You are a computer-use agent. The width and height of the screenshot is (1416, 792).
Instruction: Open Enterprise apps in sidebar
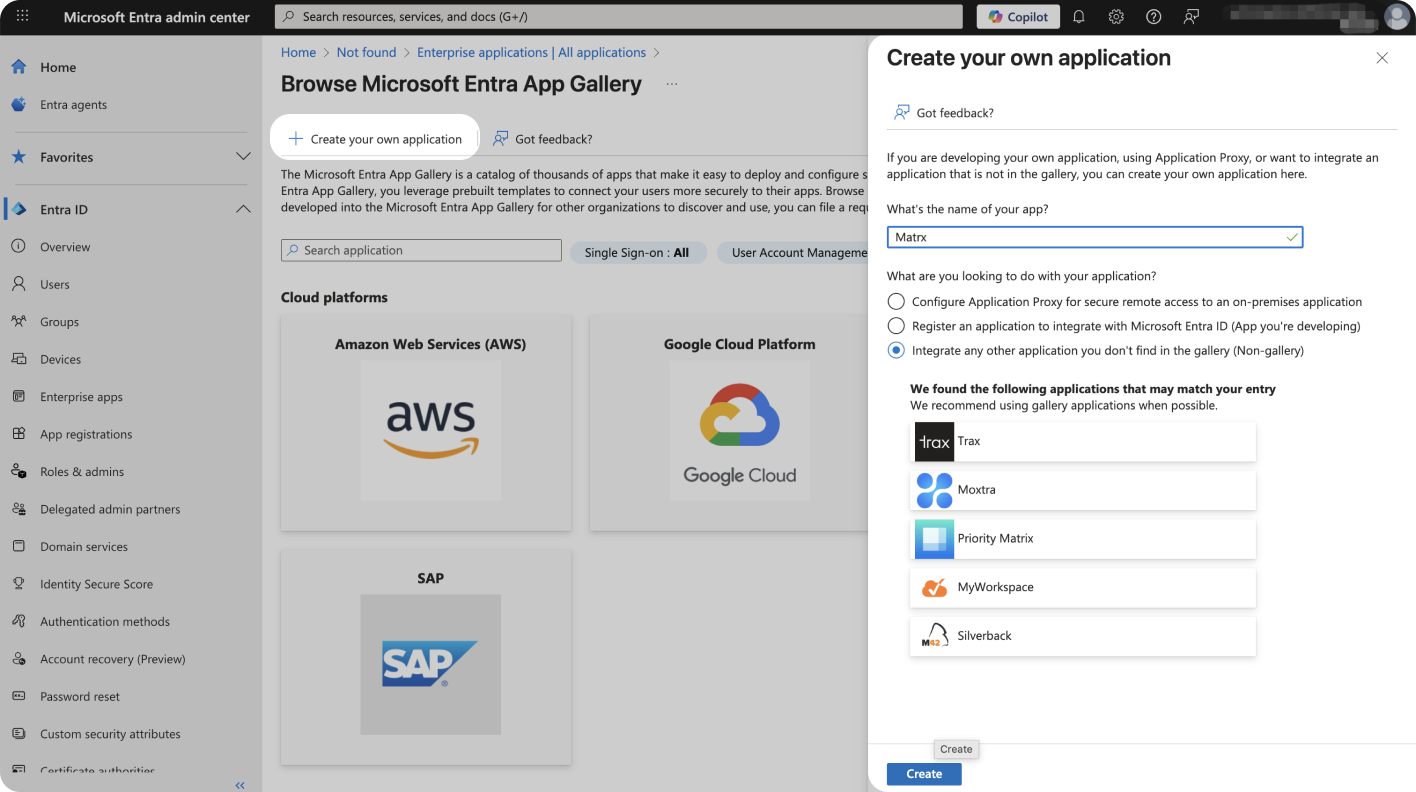[x=81, y=397]
